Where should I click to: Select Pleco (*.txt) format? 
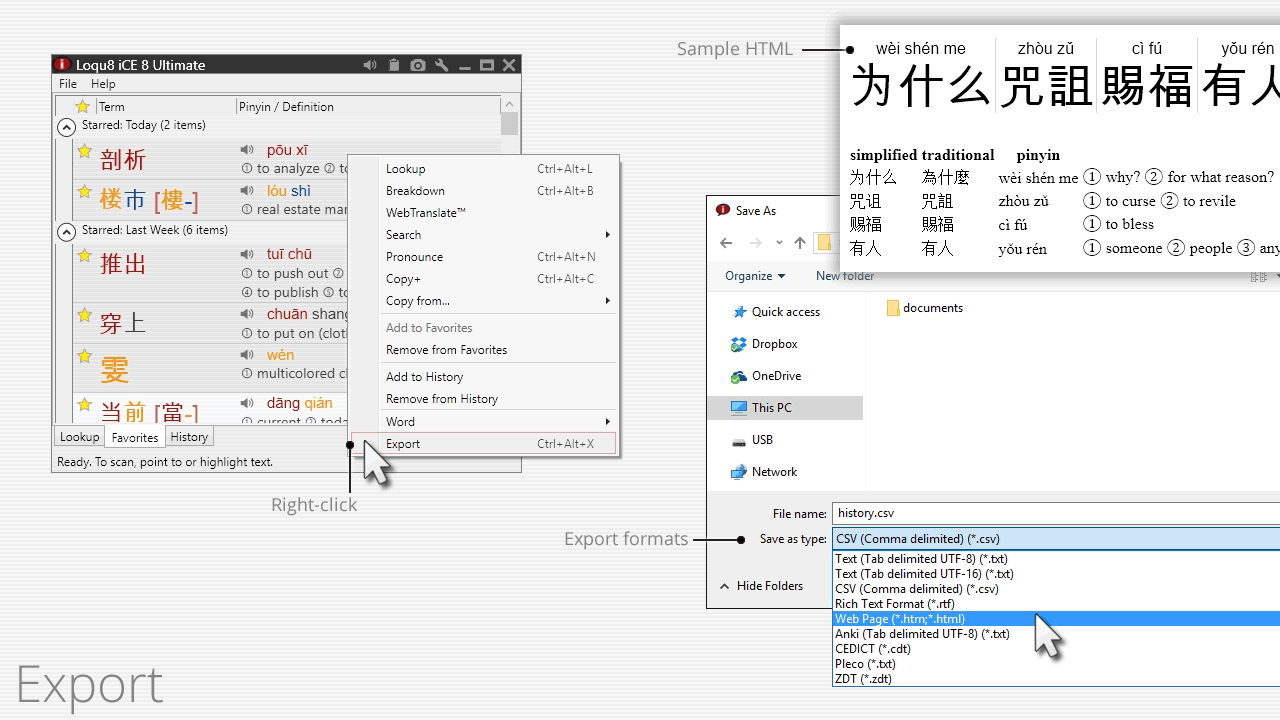[x=1057, y=664]
